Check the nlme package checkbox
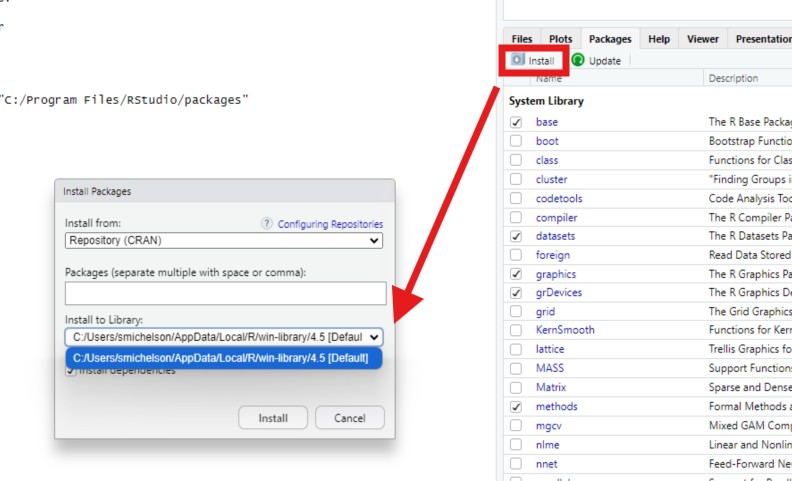This screenshot has width=792, height=481. click(516, 445)
